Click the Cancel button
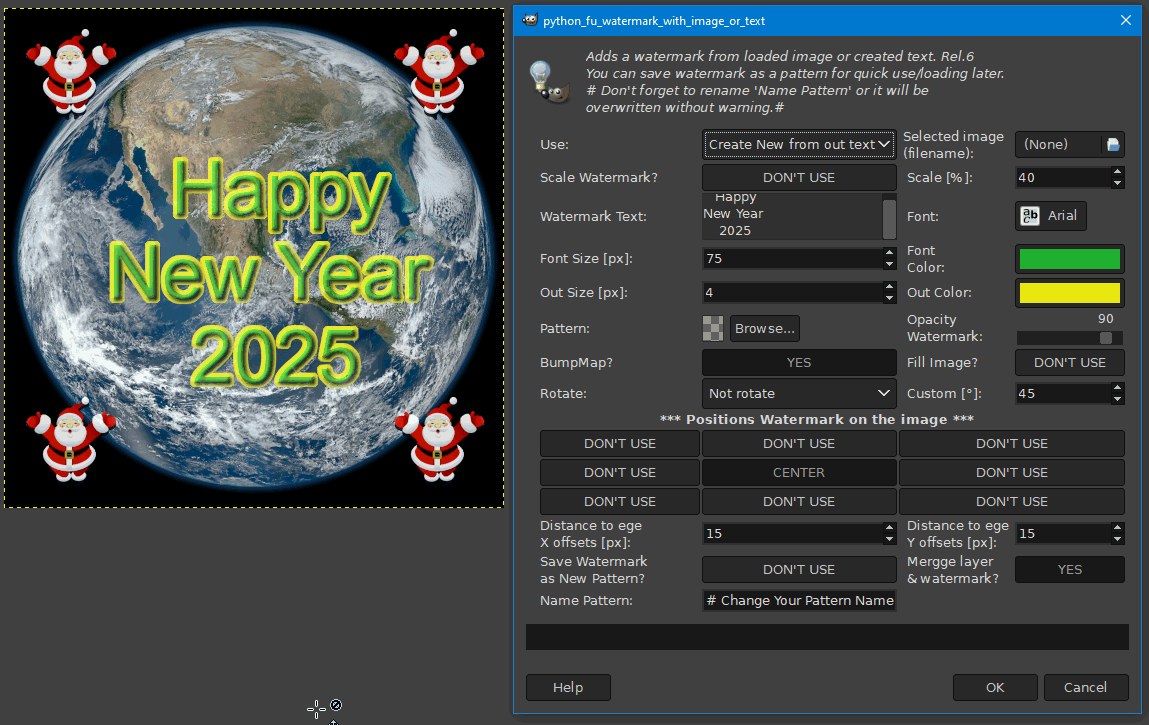This screenshot has width=1149, height=725. pos(1085,688)
